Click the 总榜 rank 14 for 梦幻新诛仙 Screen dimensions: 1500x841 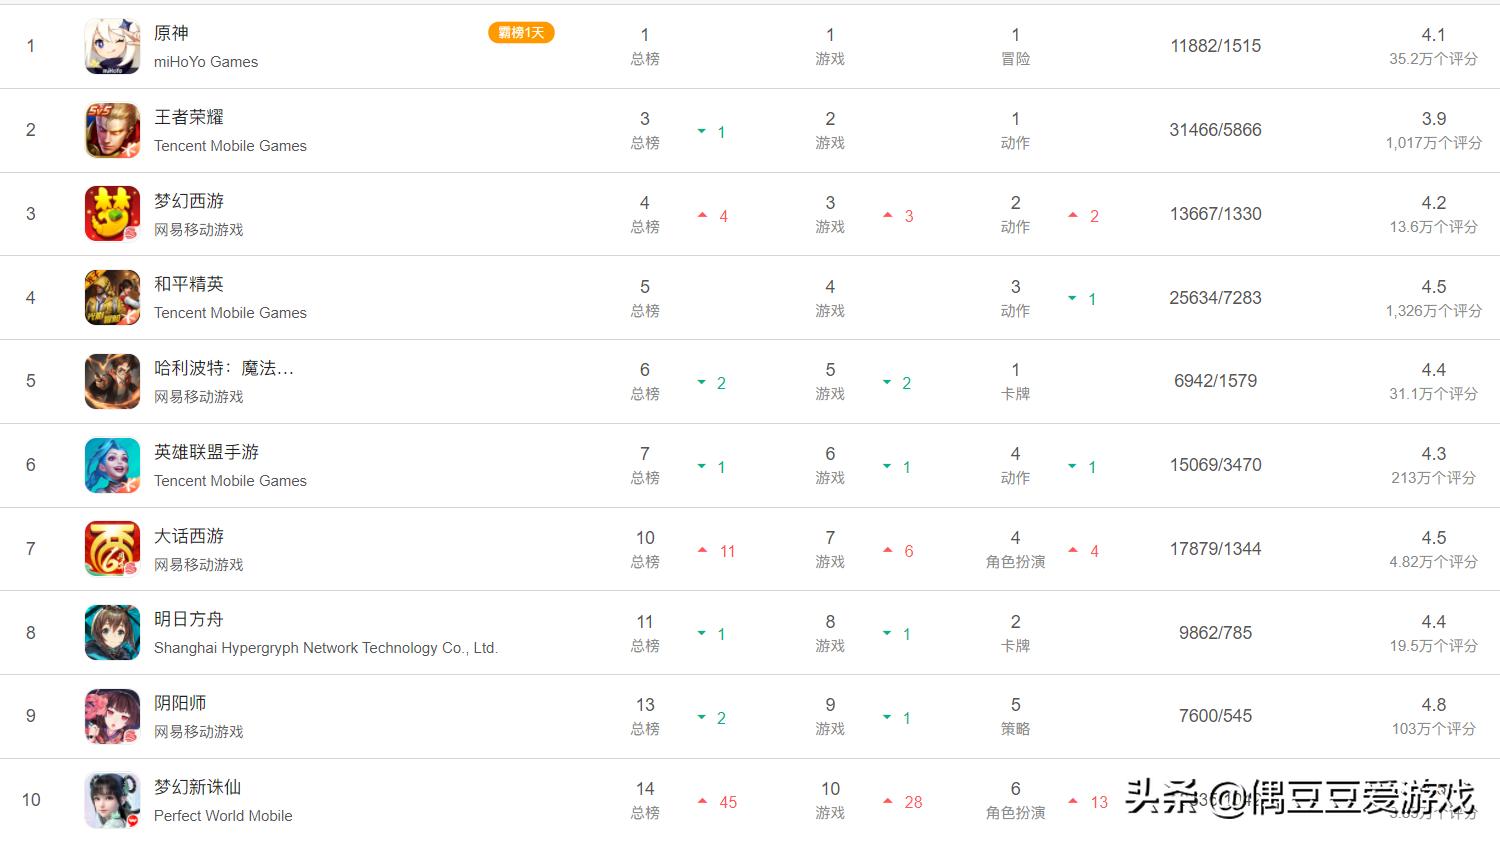click(645, 800)
